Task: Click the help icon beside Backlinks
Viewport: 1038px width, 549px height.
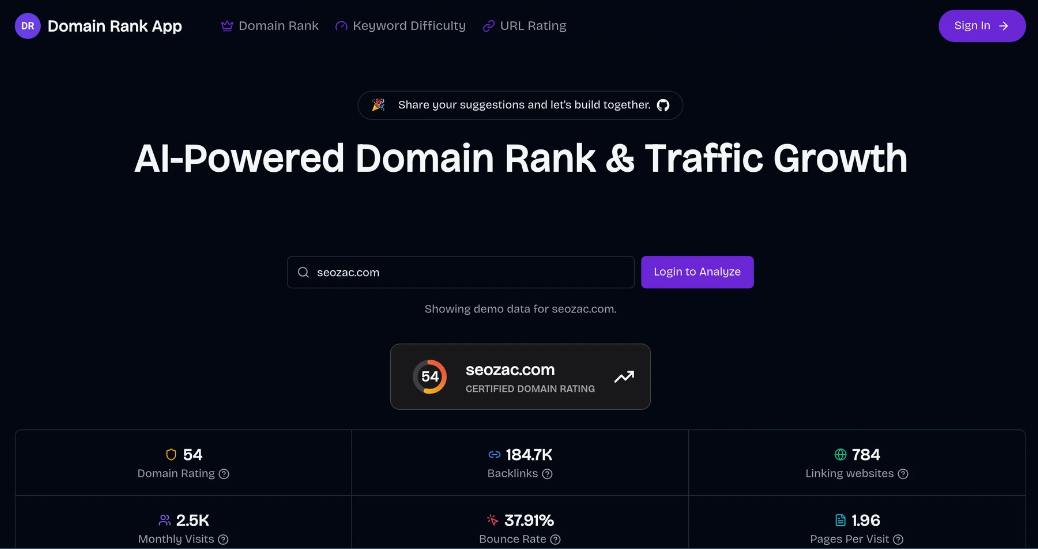Action: point(547,474)
